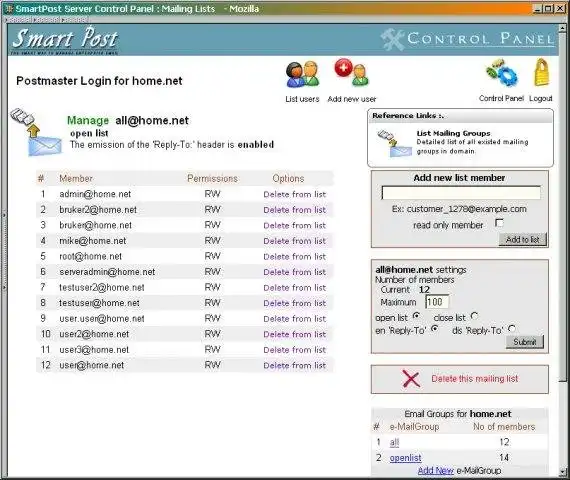This screenshot has height=480, width=570.
Task: Click the Options column header
Action: pyautogui.click(x=288, y=179)
